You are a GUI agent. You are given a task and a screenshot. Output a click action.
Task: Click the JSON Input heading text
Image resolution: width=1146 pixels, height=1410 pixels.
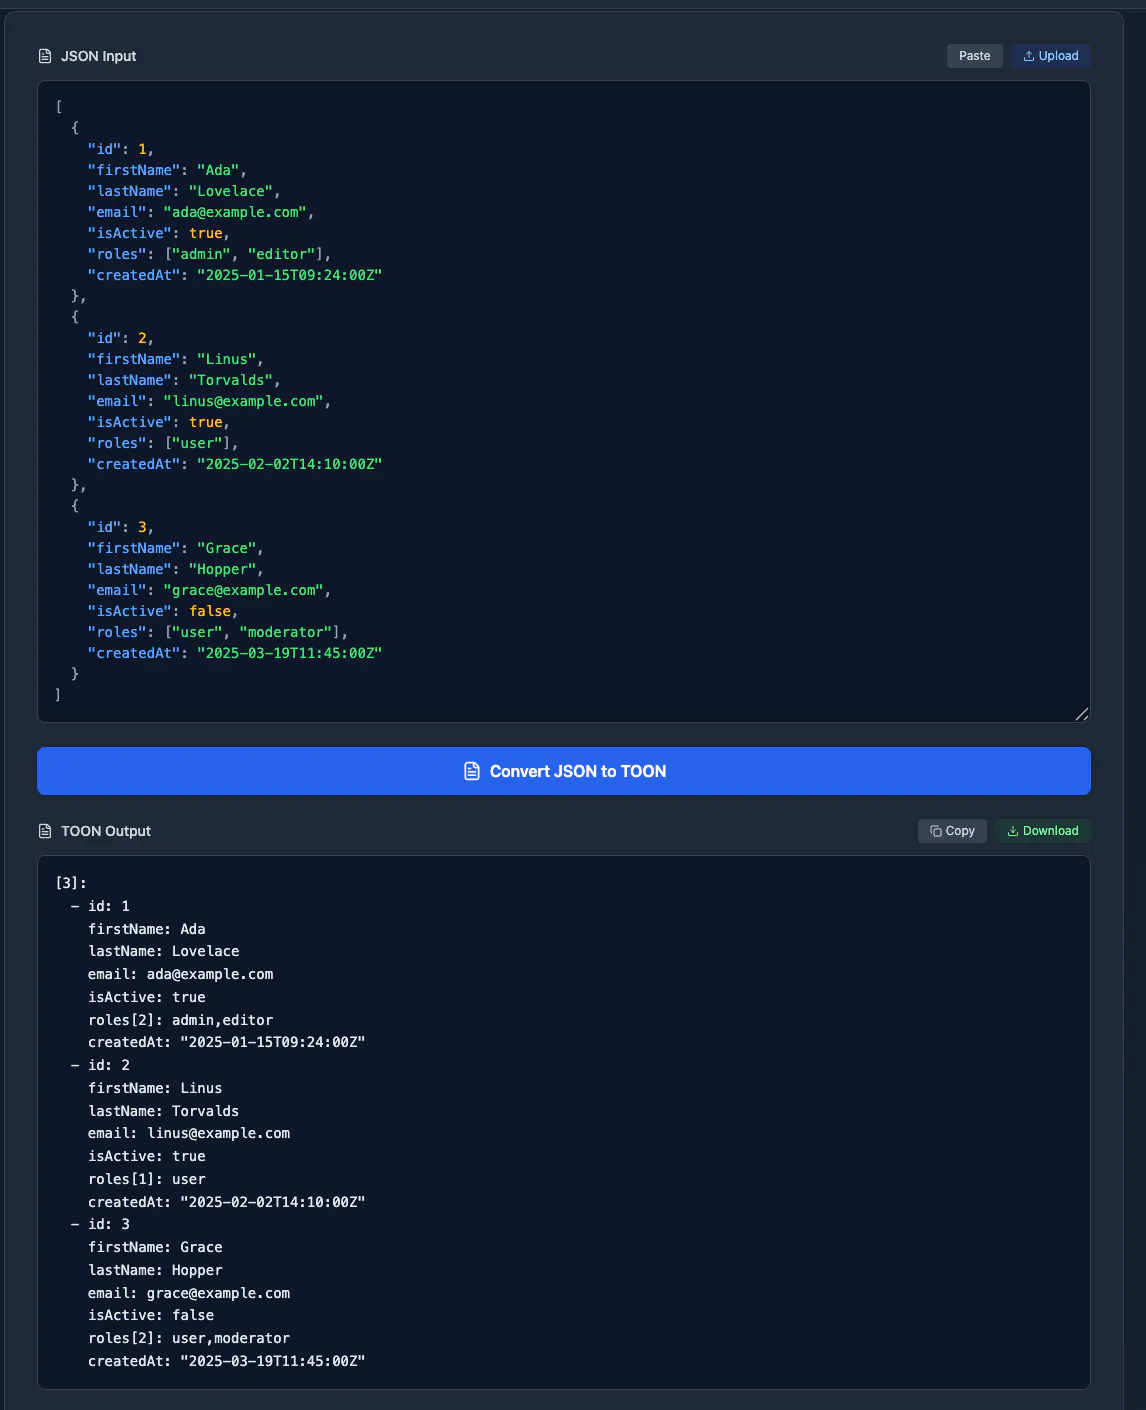[98, 56]
